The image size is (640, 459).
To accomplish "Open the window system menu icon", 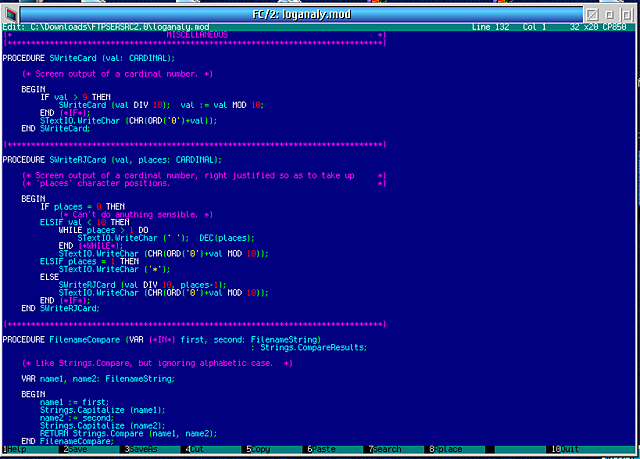I will tap(11, 15).
